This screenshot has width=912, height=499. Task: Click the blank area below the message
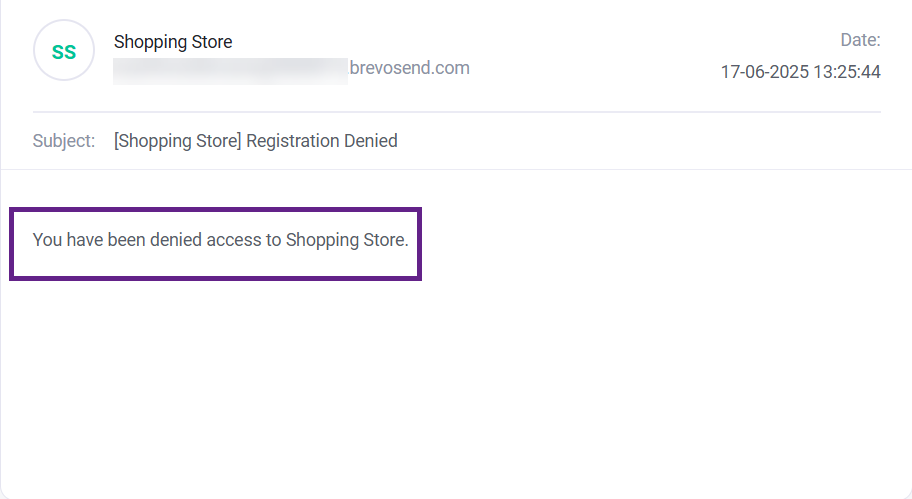[x=456, y=390]
